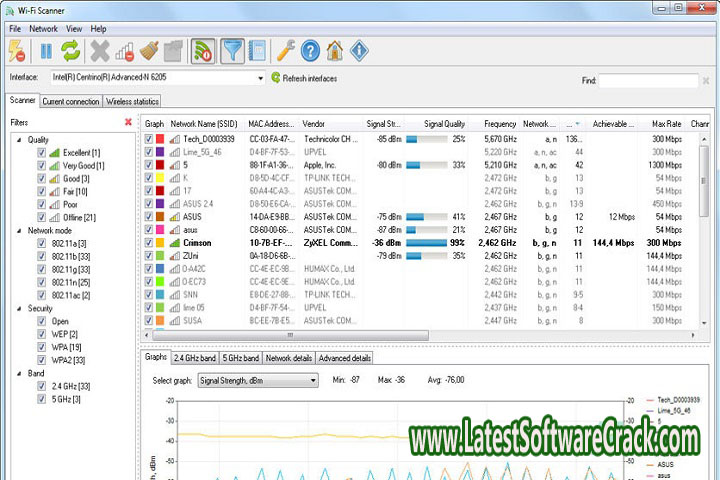Click the network list scroll up arrow

tap(704, 139)
